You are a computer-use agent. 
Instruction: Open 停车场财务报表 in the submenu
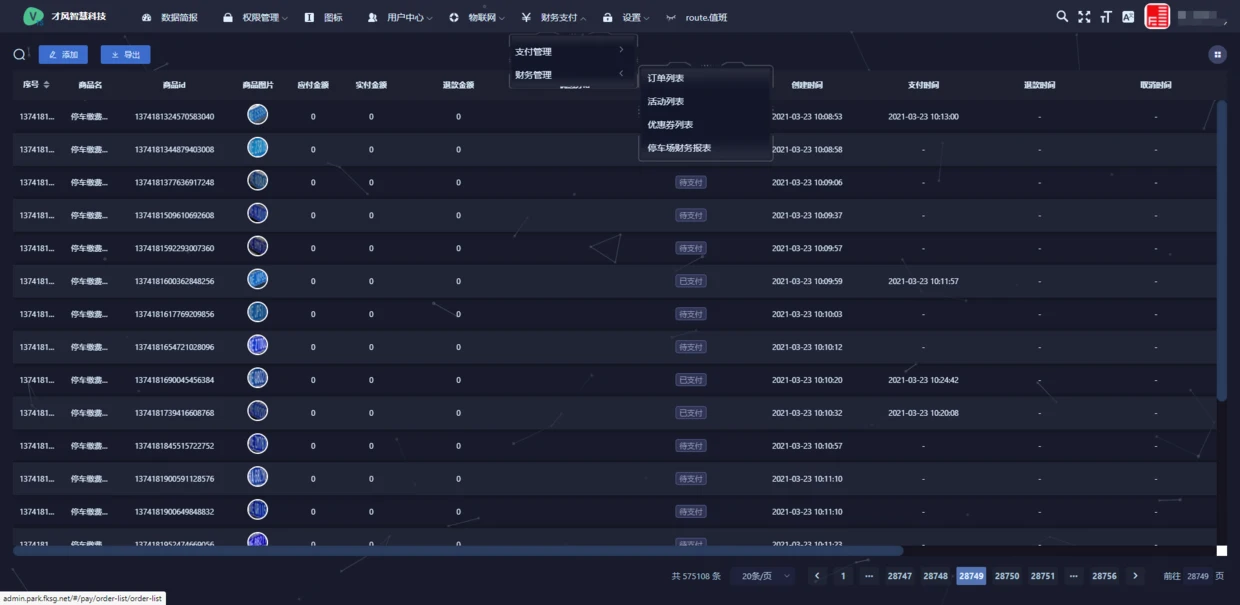(706, 147)
